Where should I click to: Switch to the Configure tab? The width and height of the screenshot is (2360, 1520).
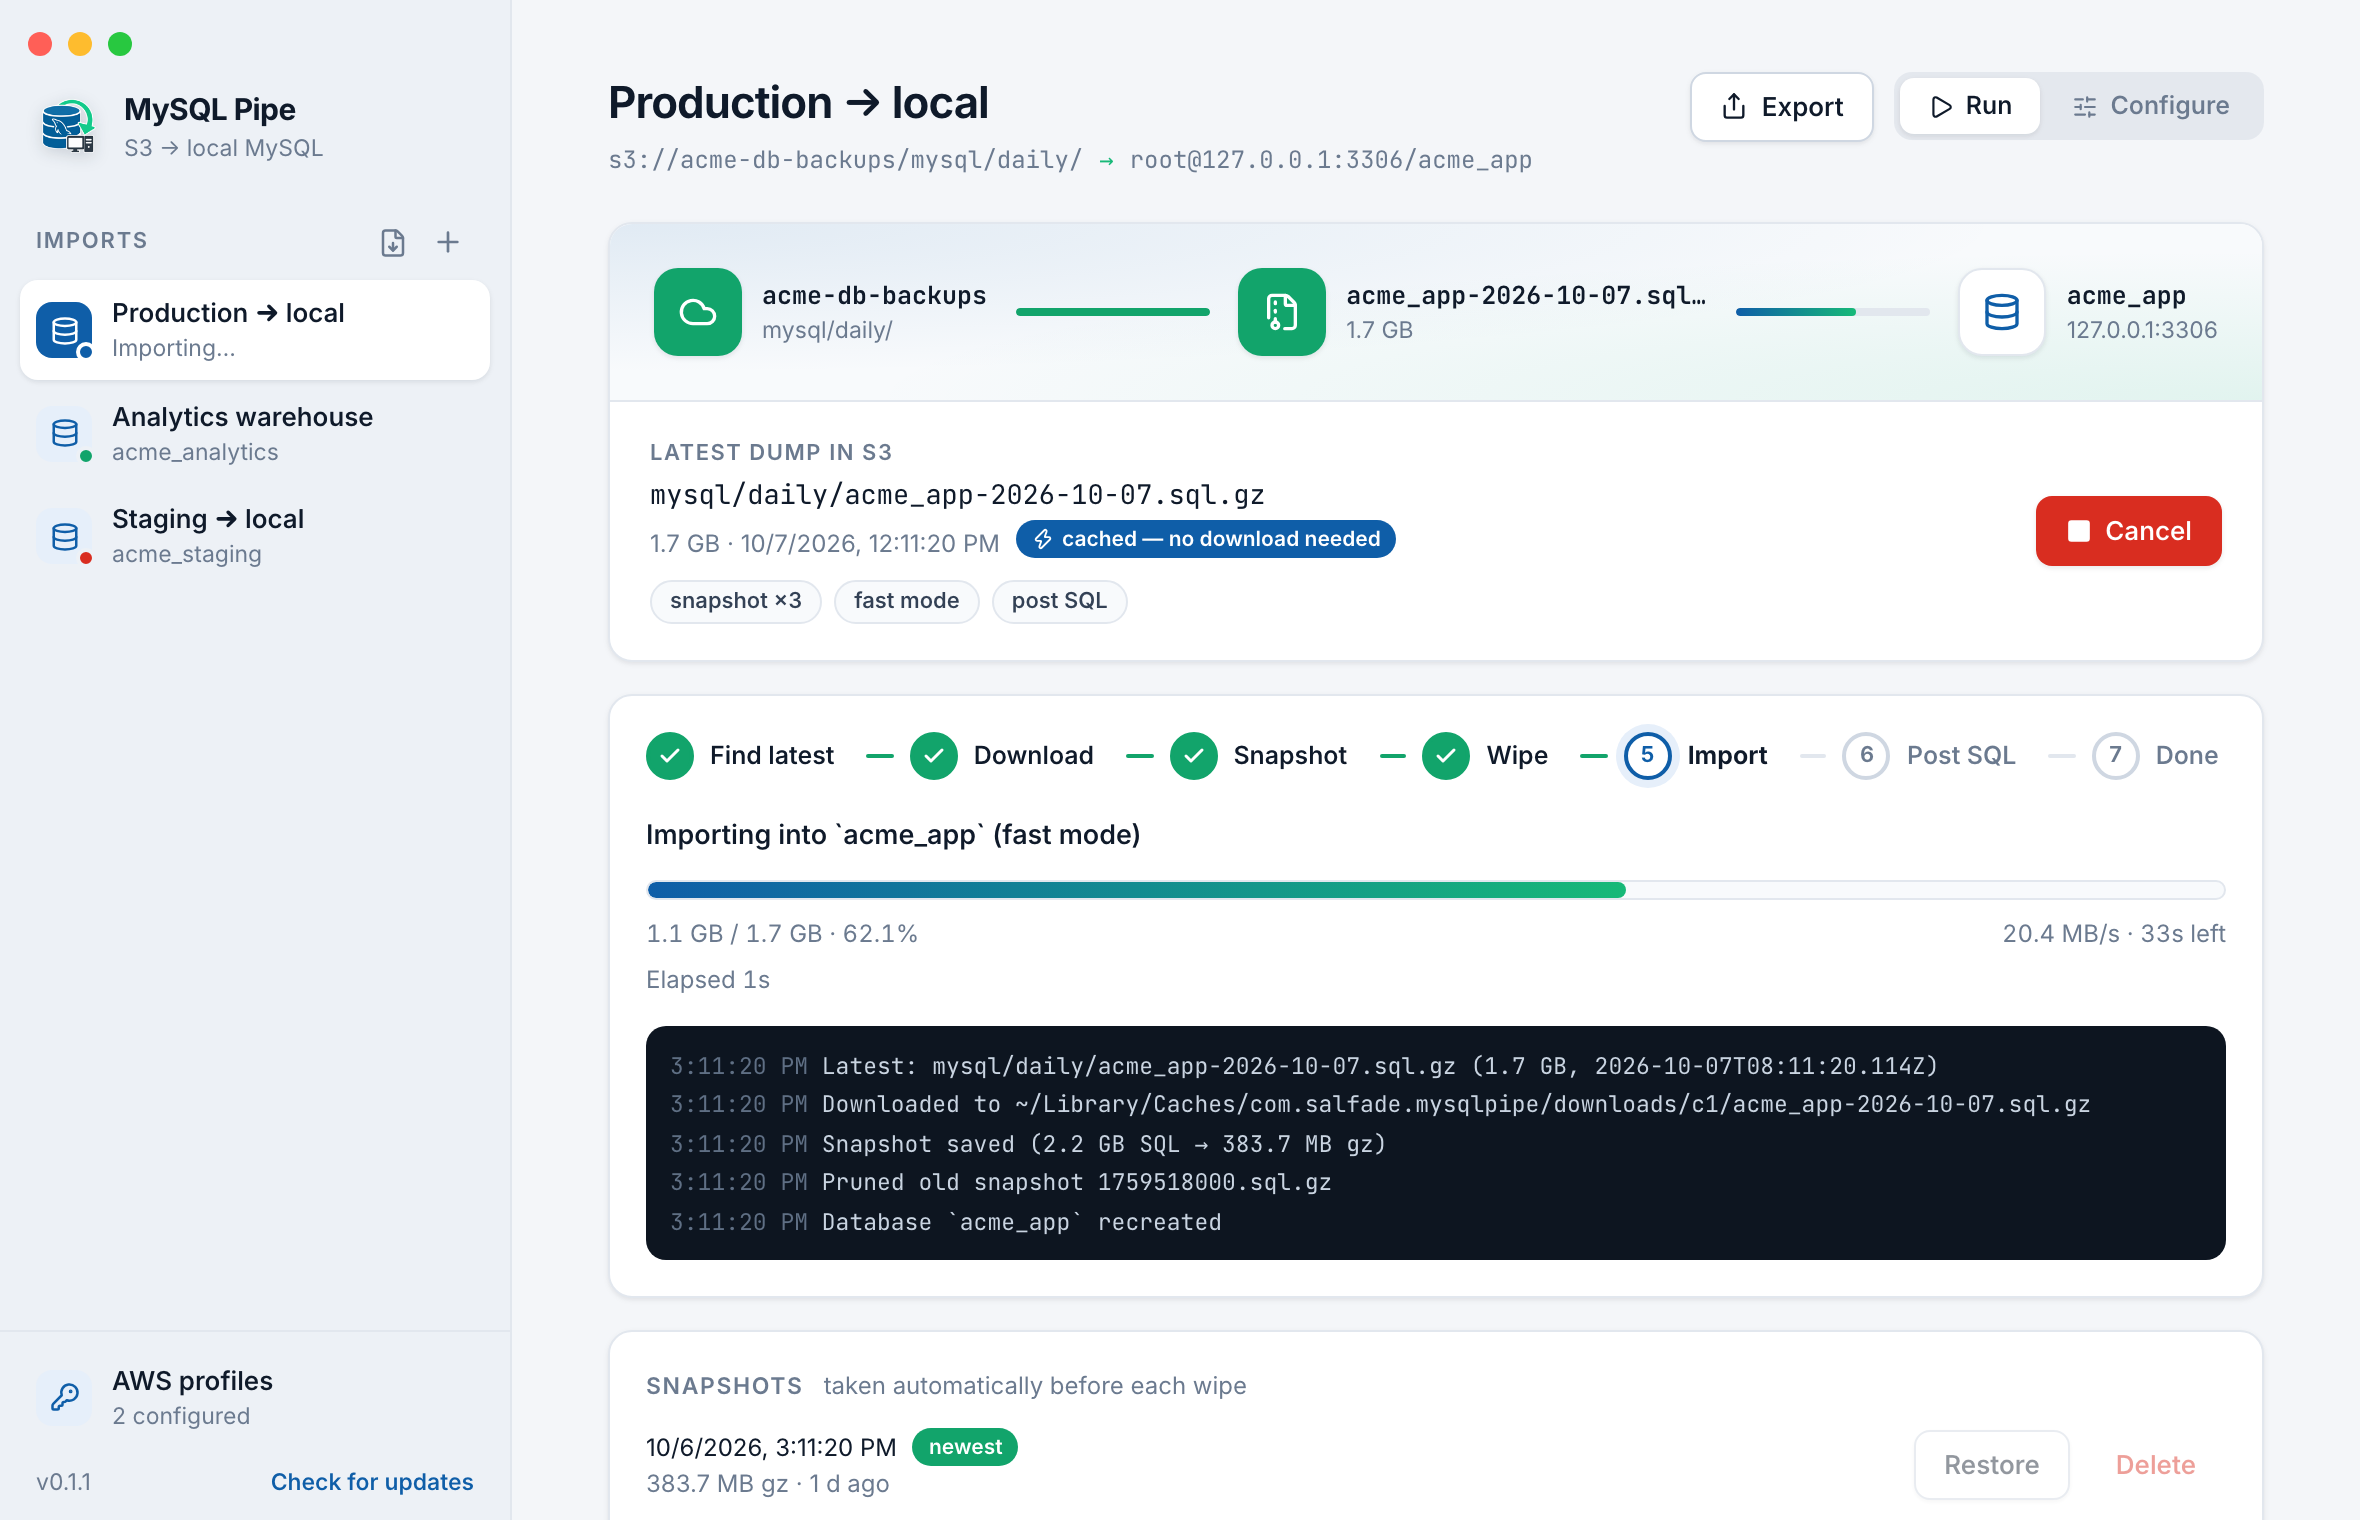(2150, 106)
